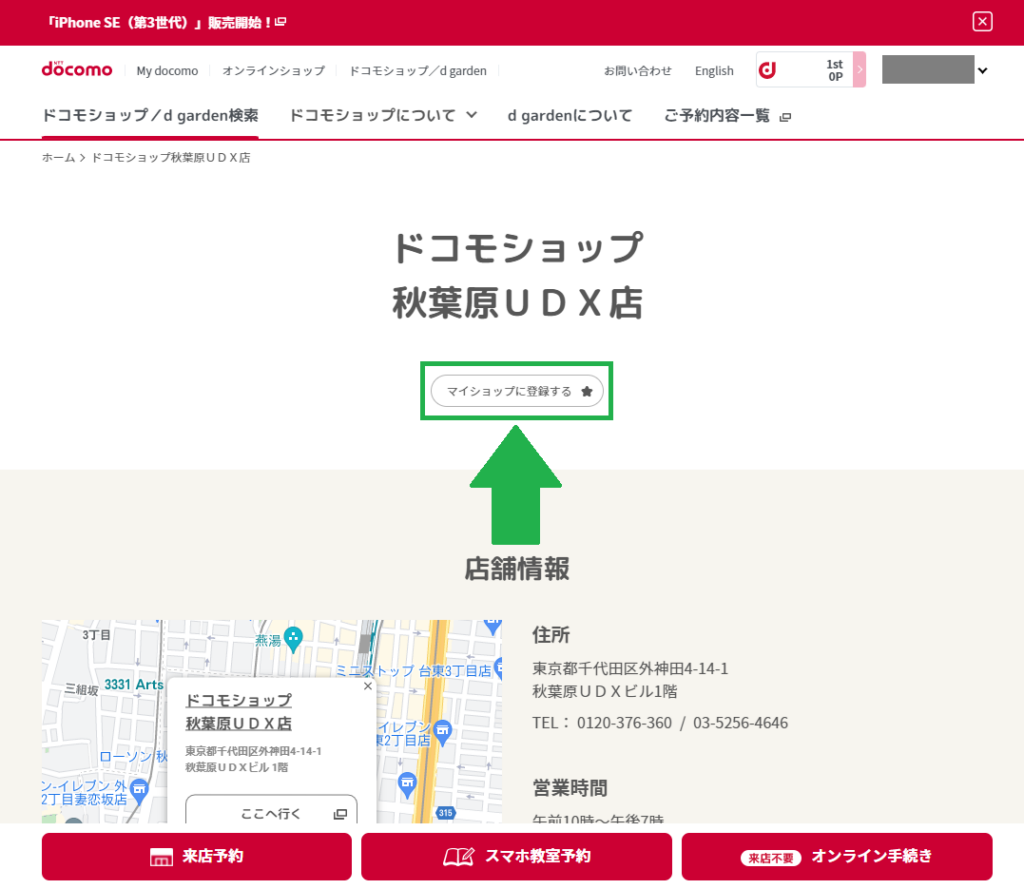Open ドコモショップ/d garden header link
This screenshot has height=889, width=1024.
coord(418,71)
